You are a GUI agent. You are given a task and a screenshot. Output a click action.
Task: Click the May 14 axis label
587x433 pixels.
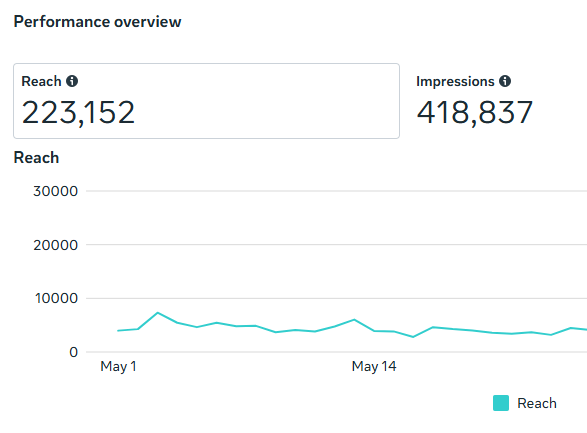374,366
